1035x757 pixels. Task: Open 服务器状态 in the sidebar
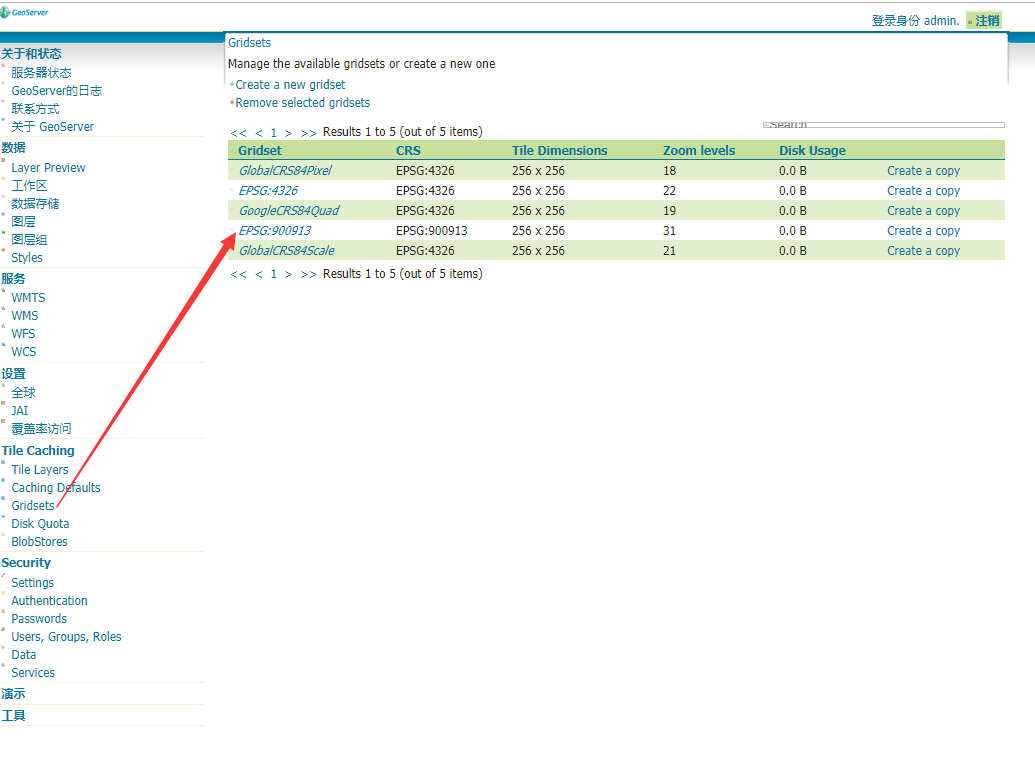(x=41, y=73)
